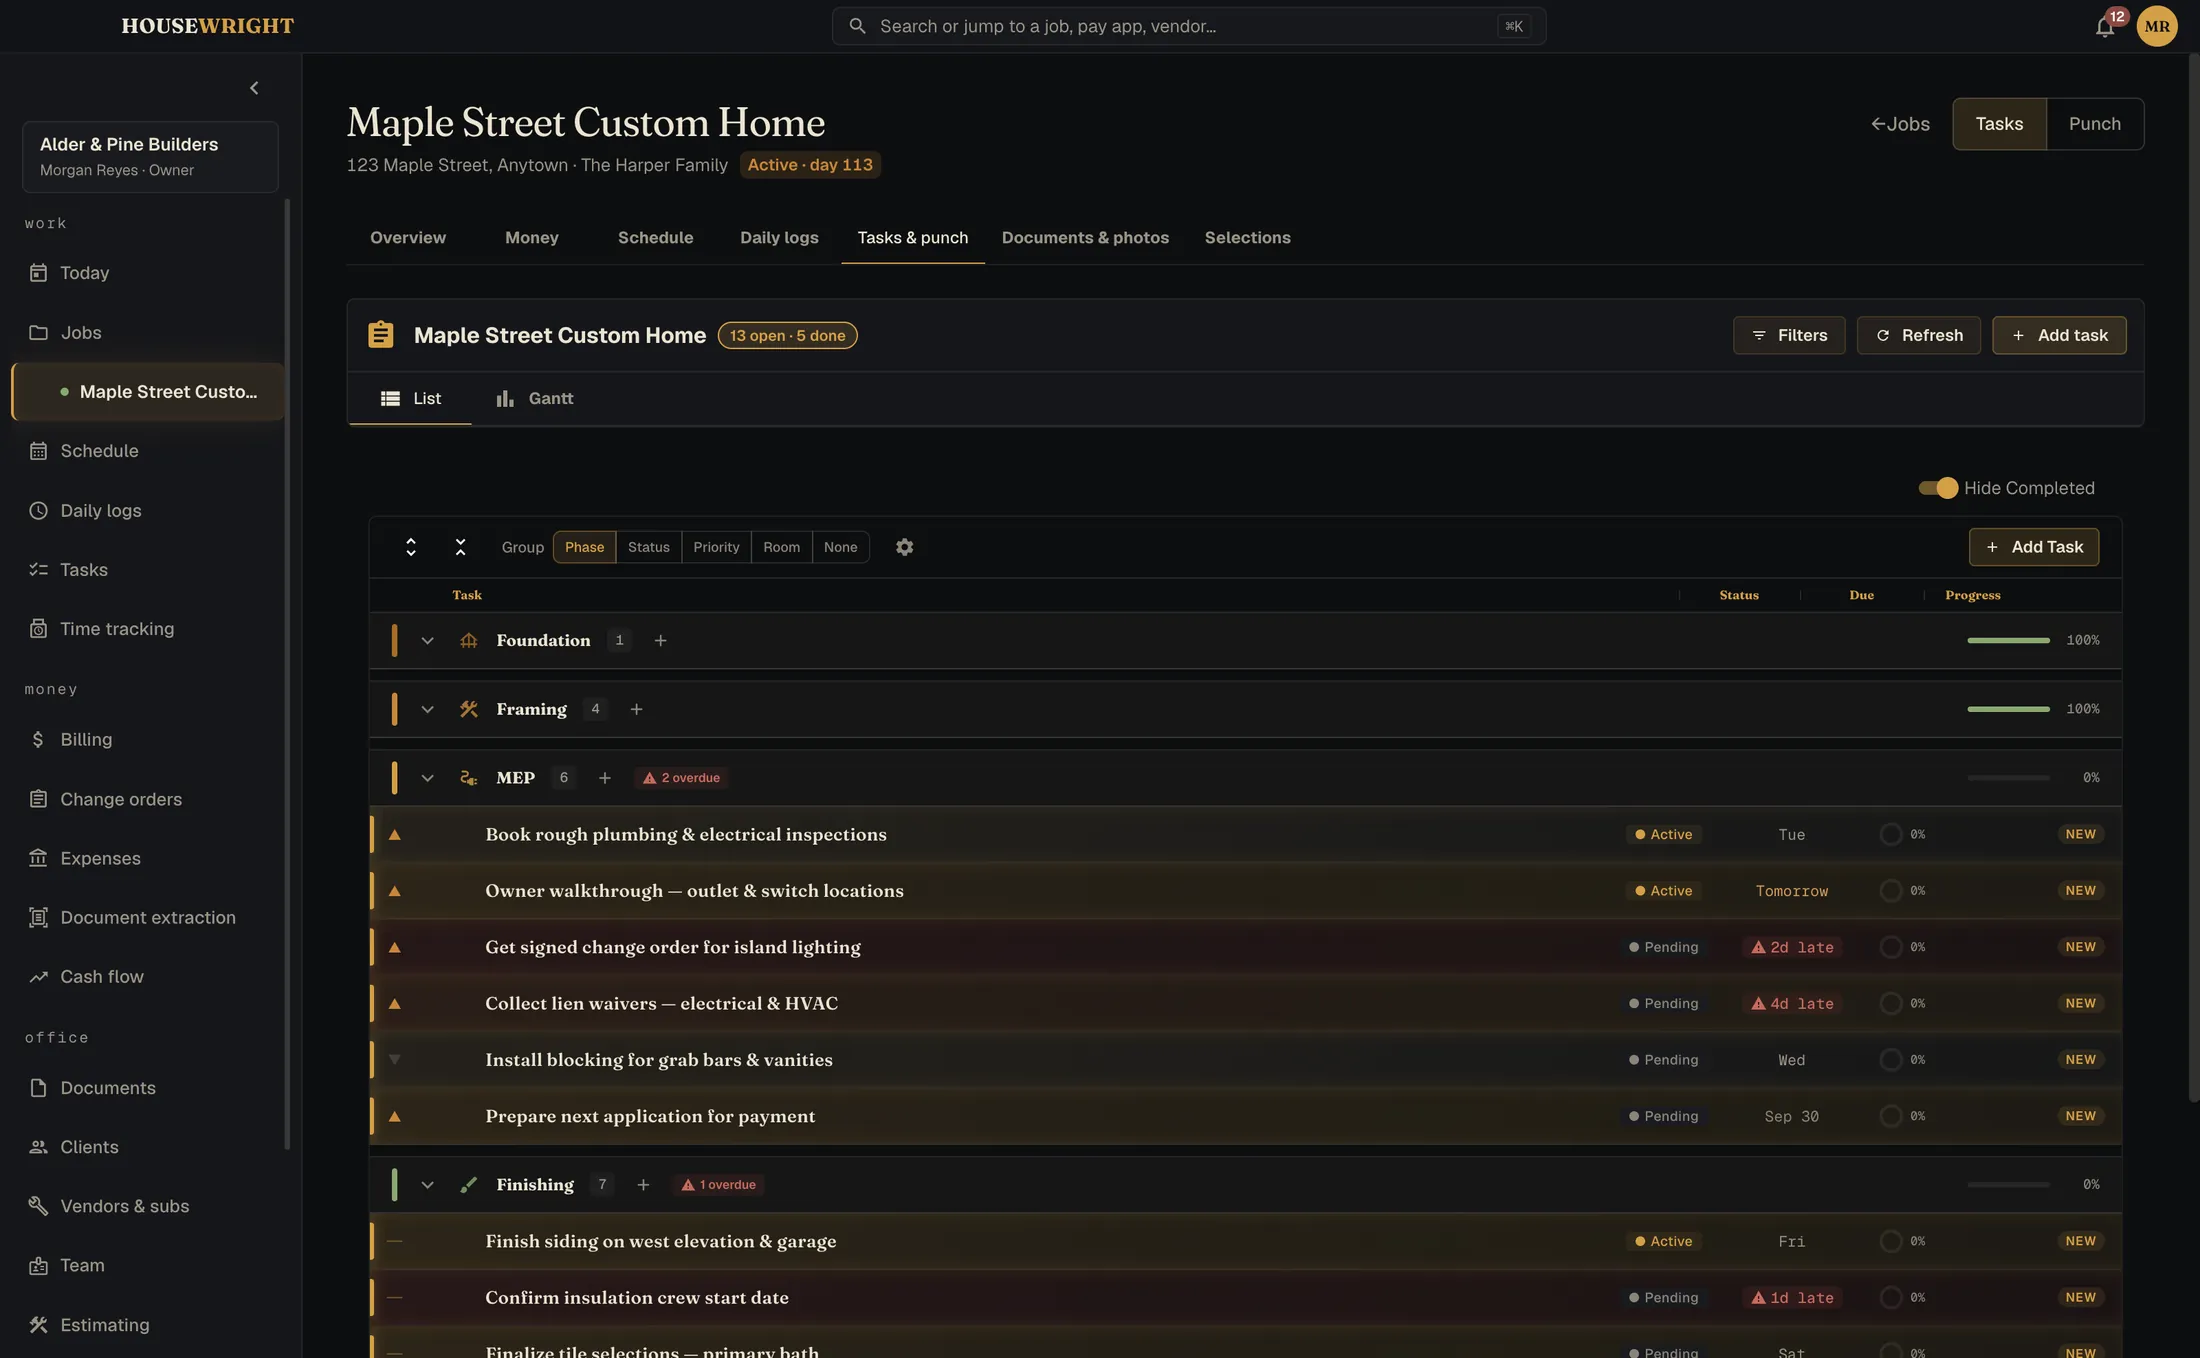Go back to Jobs link
Screen dimensions: 2200x1358
click(1900, 124)
